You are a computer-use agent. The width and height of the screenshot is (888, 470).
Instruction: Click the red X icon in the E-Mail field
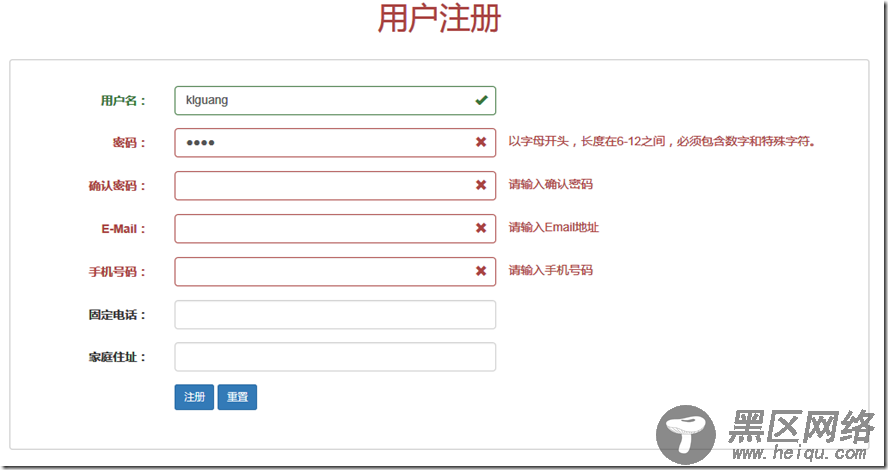[481, 228]
